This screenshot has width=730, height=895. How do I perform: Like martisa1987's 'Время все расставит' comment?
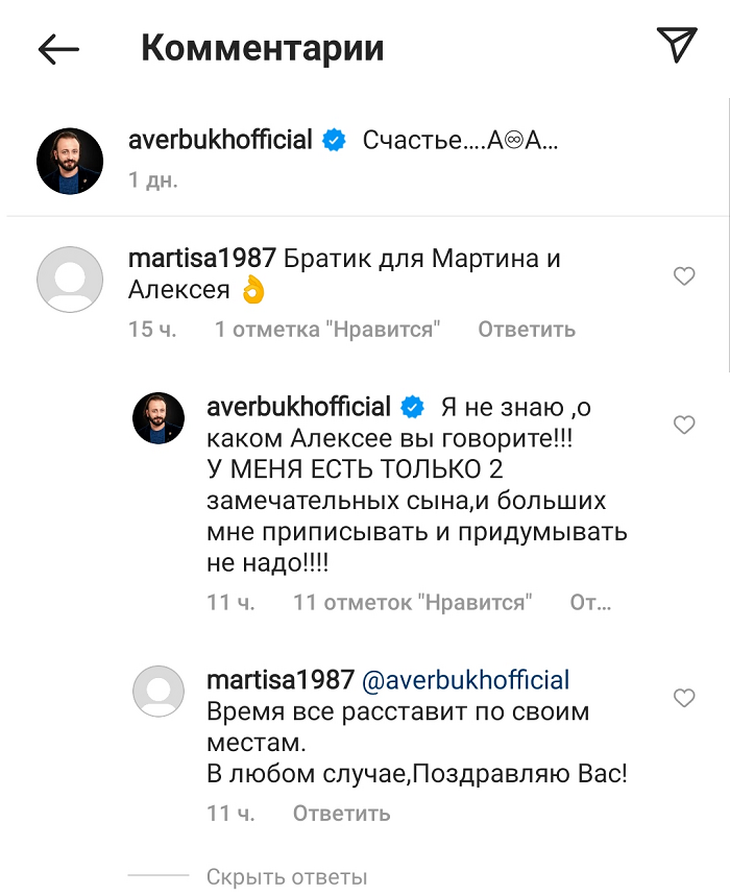[684, 697]
